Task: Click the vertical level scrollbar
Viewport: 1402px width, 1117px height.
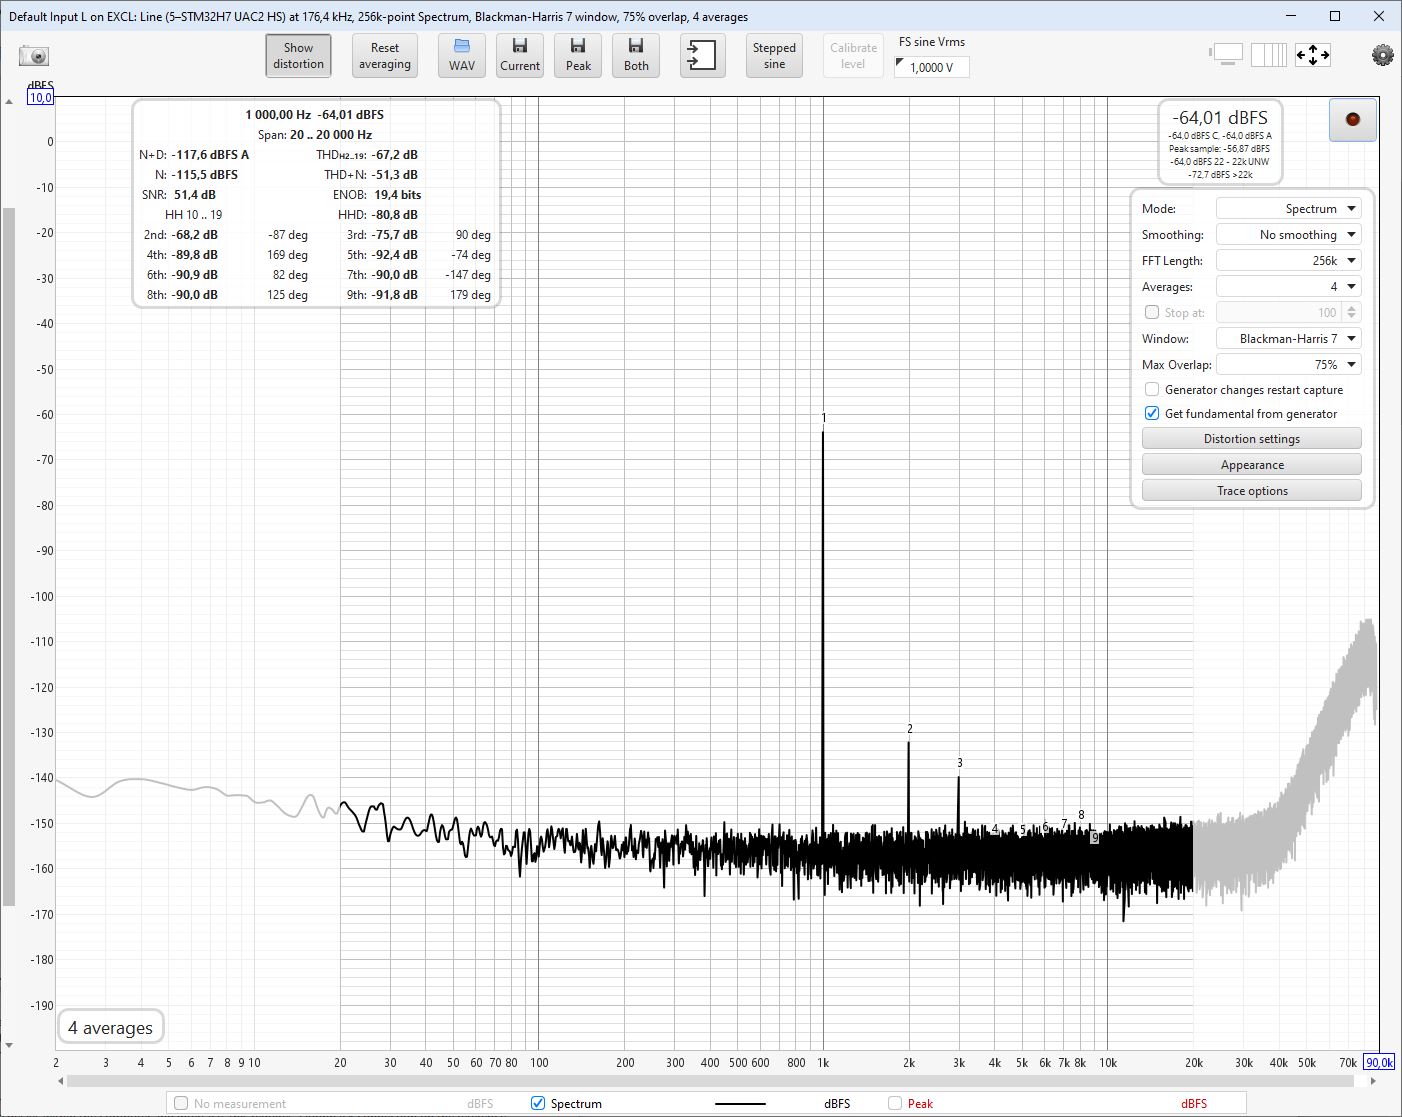Action: [9, 556]
